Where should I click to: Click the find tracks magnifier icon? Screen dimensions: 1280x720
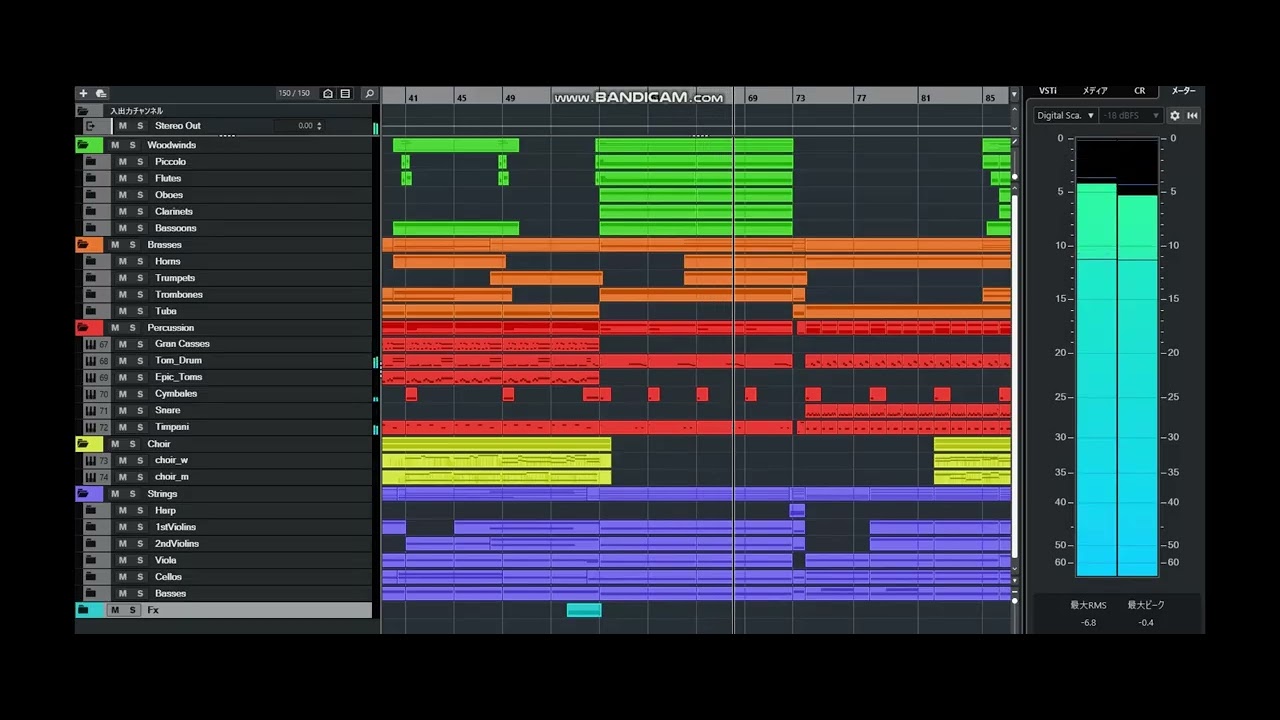(369, 93)
